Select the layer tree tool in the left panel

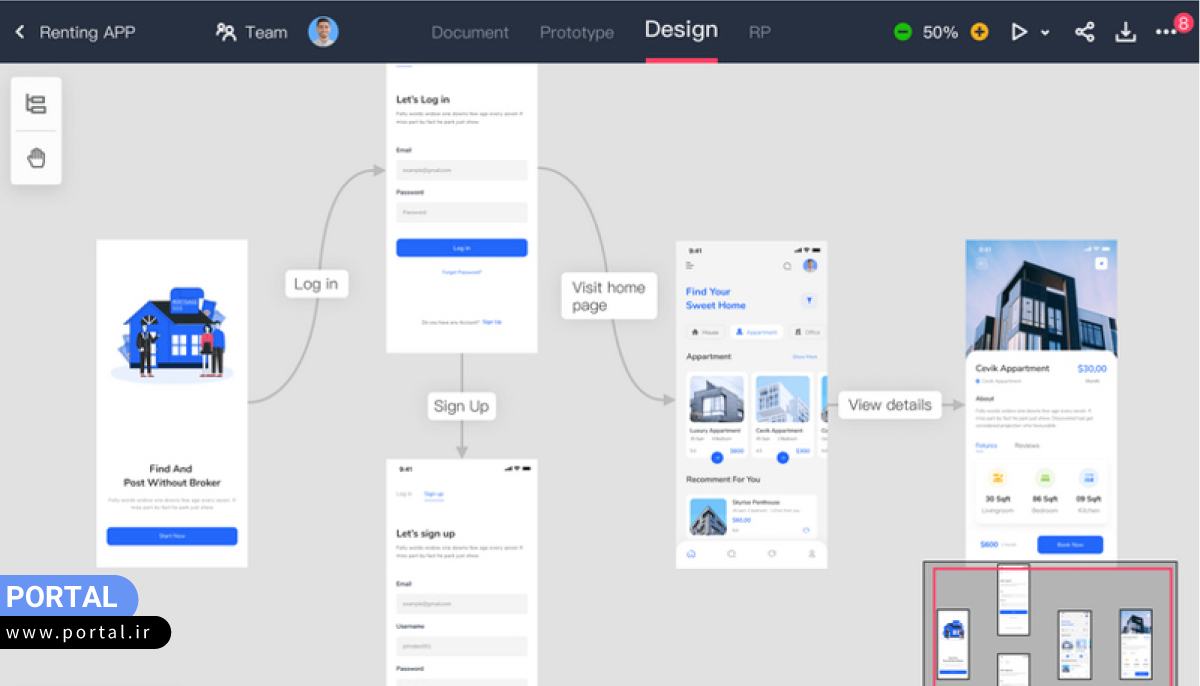36,104
